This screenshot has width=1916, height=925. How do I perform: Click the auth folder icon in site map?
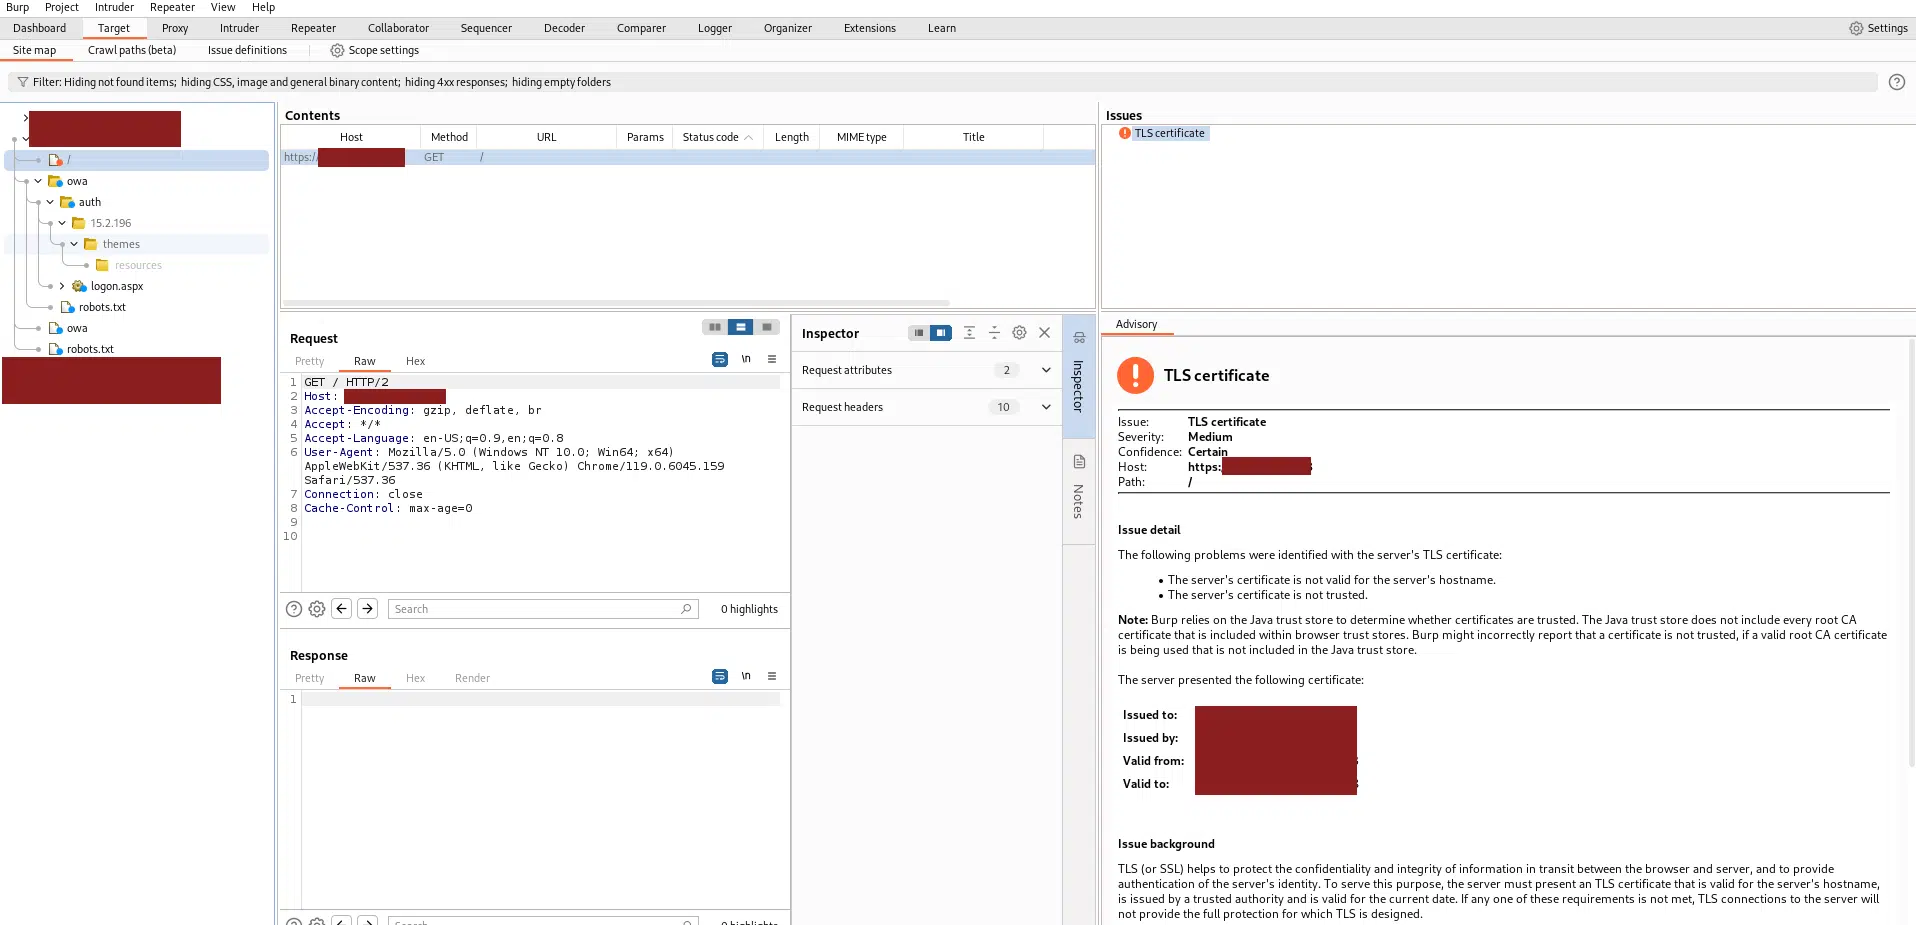[68, 202]
